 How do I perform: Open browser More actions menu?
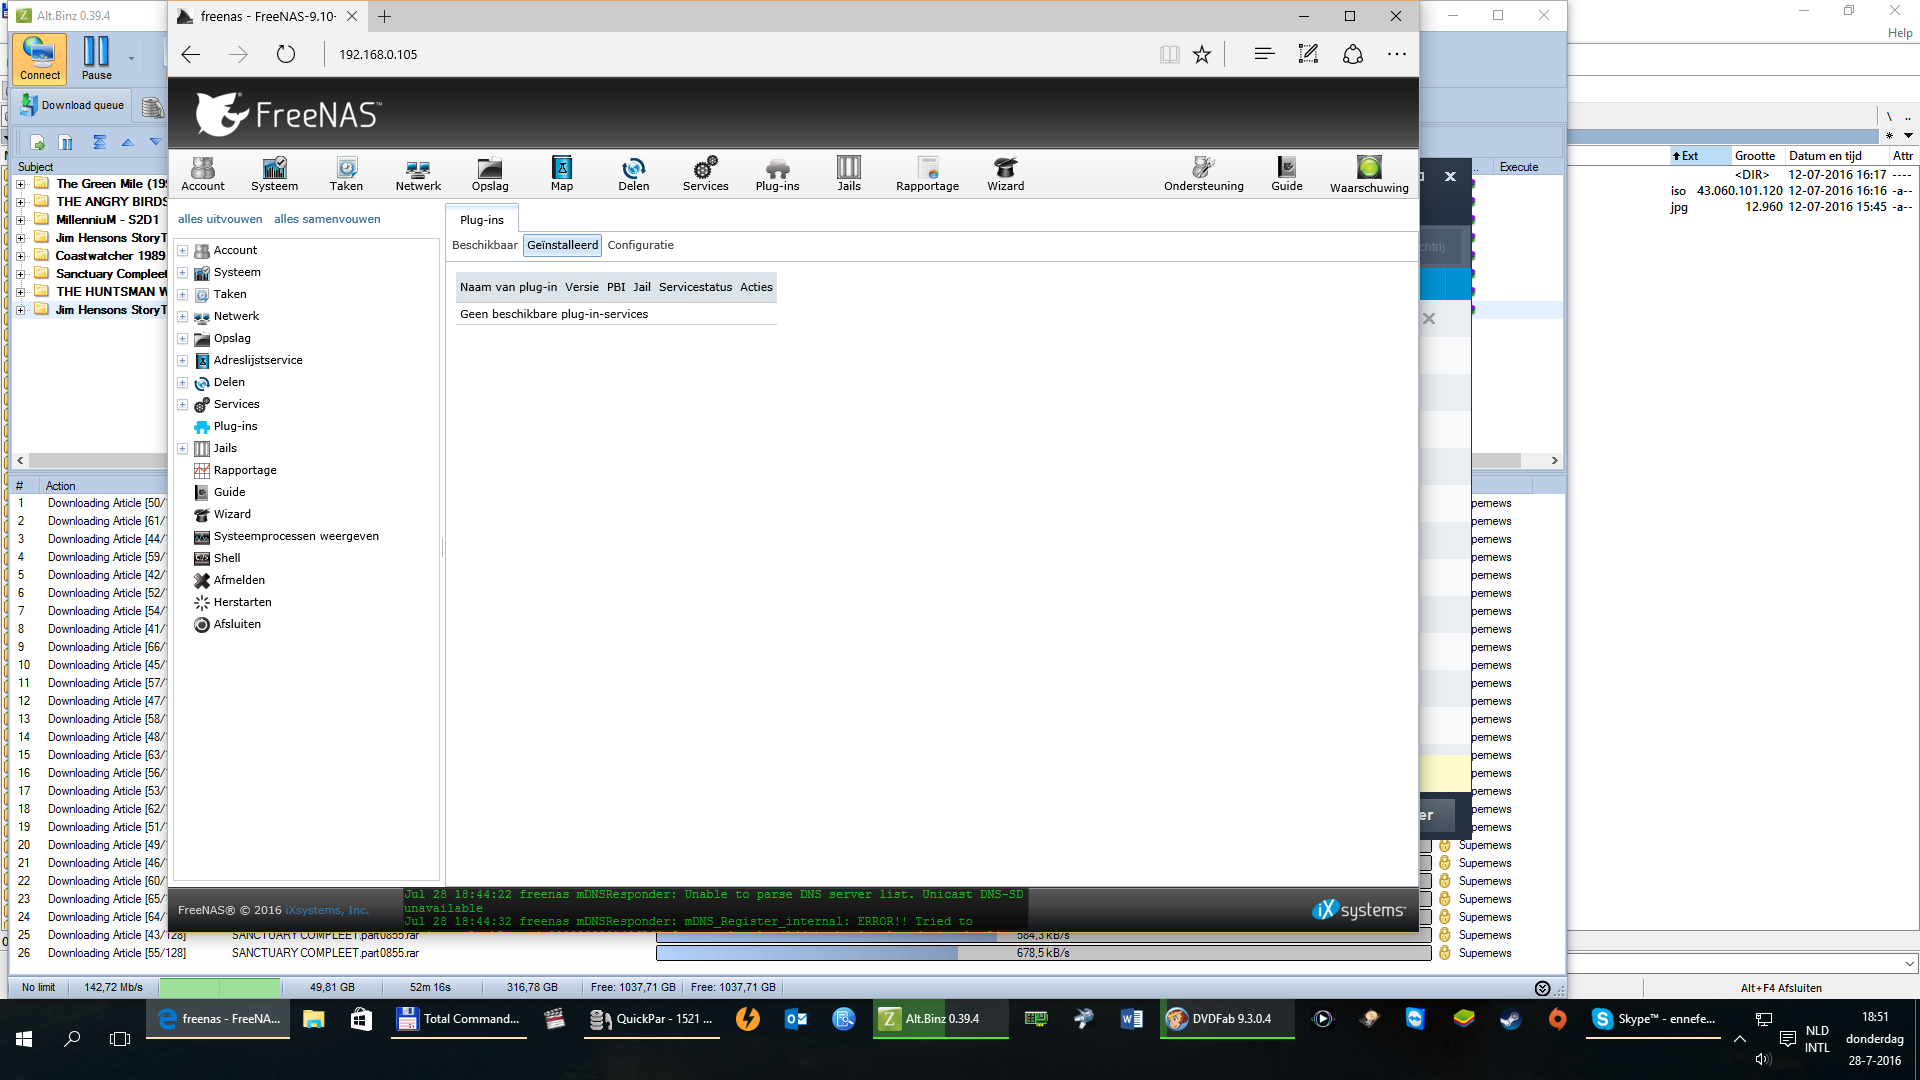1397,54
